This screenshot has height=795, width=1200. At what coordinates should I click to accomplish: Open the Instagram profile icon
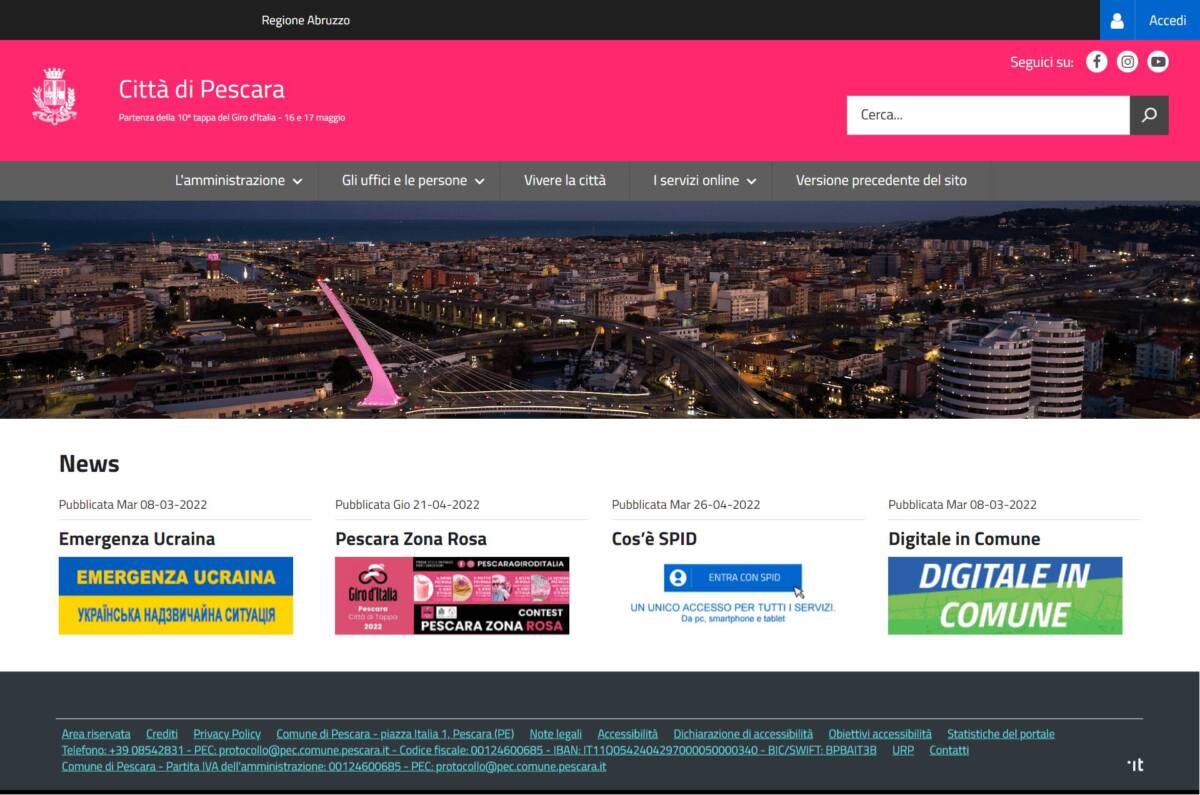click(x=1127, y=62)
